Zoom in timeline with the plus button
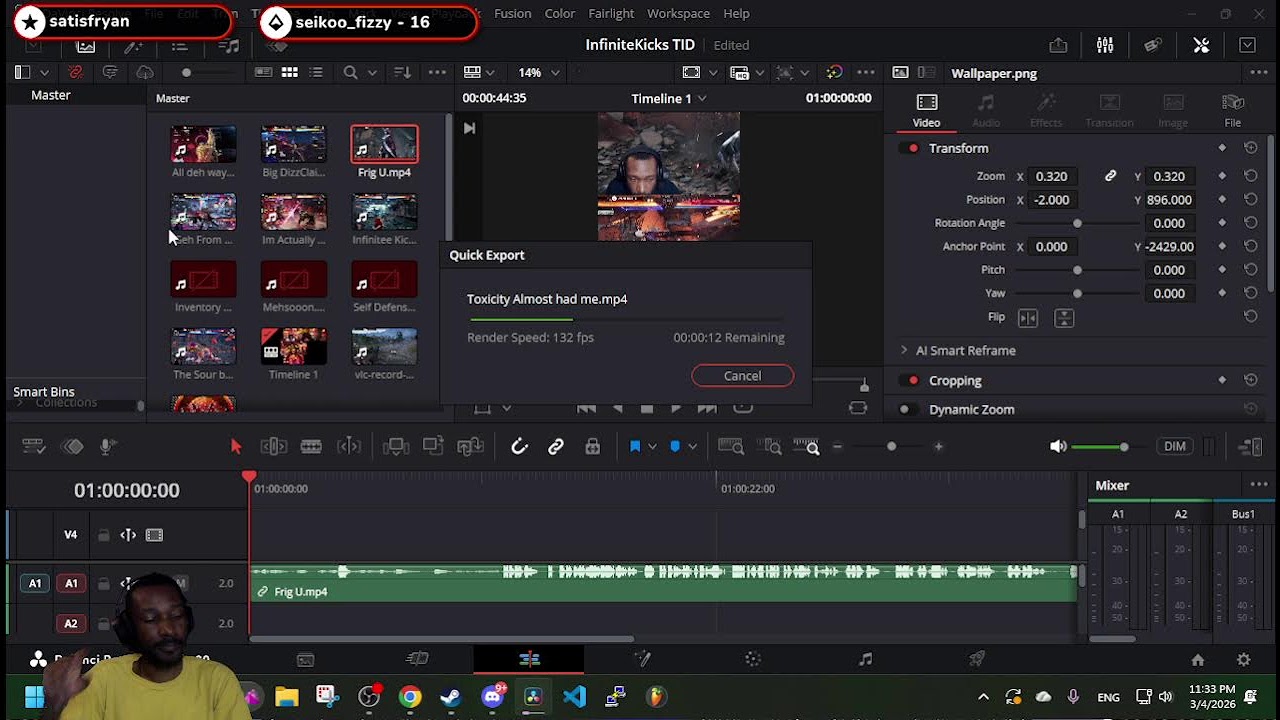Image resolution: width=1280 pixels, height=720 pixels. [938, 447]
